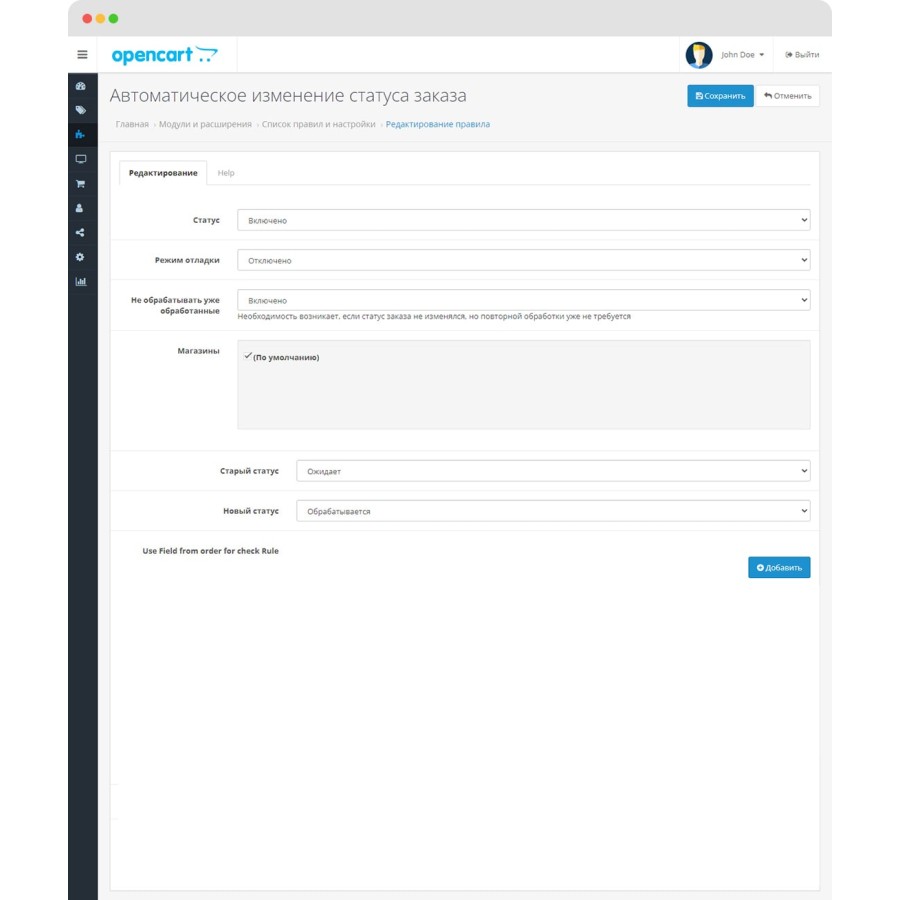Open the System gear sidebar icon
Image resolution: width=900 pixels, height=900 pixels.
[80, 257]
